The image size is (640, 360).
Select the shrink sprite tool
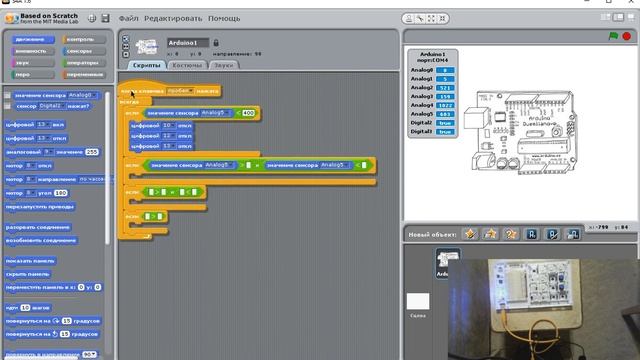442,18
